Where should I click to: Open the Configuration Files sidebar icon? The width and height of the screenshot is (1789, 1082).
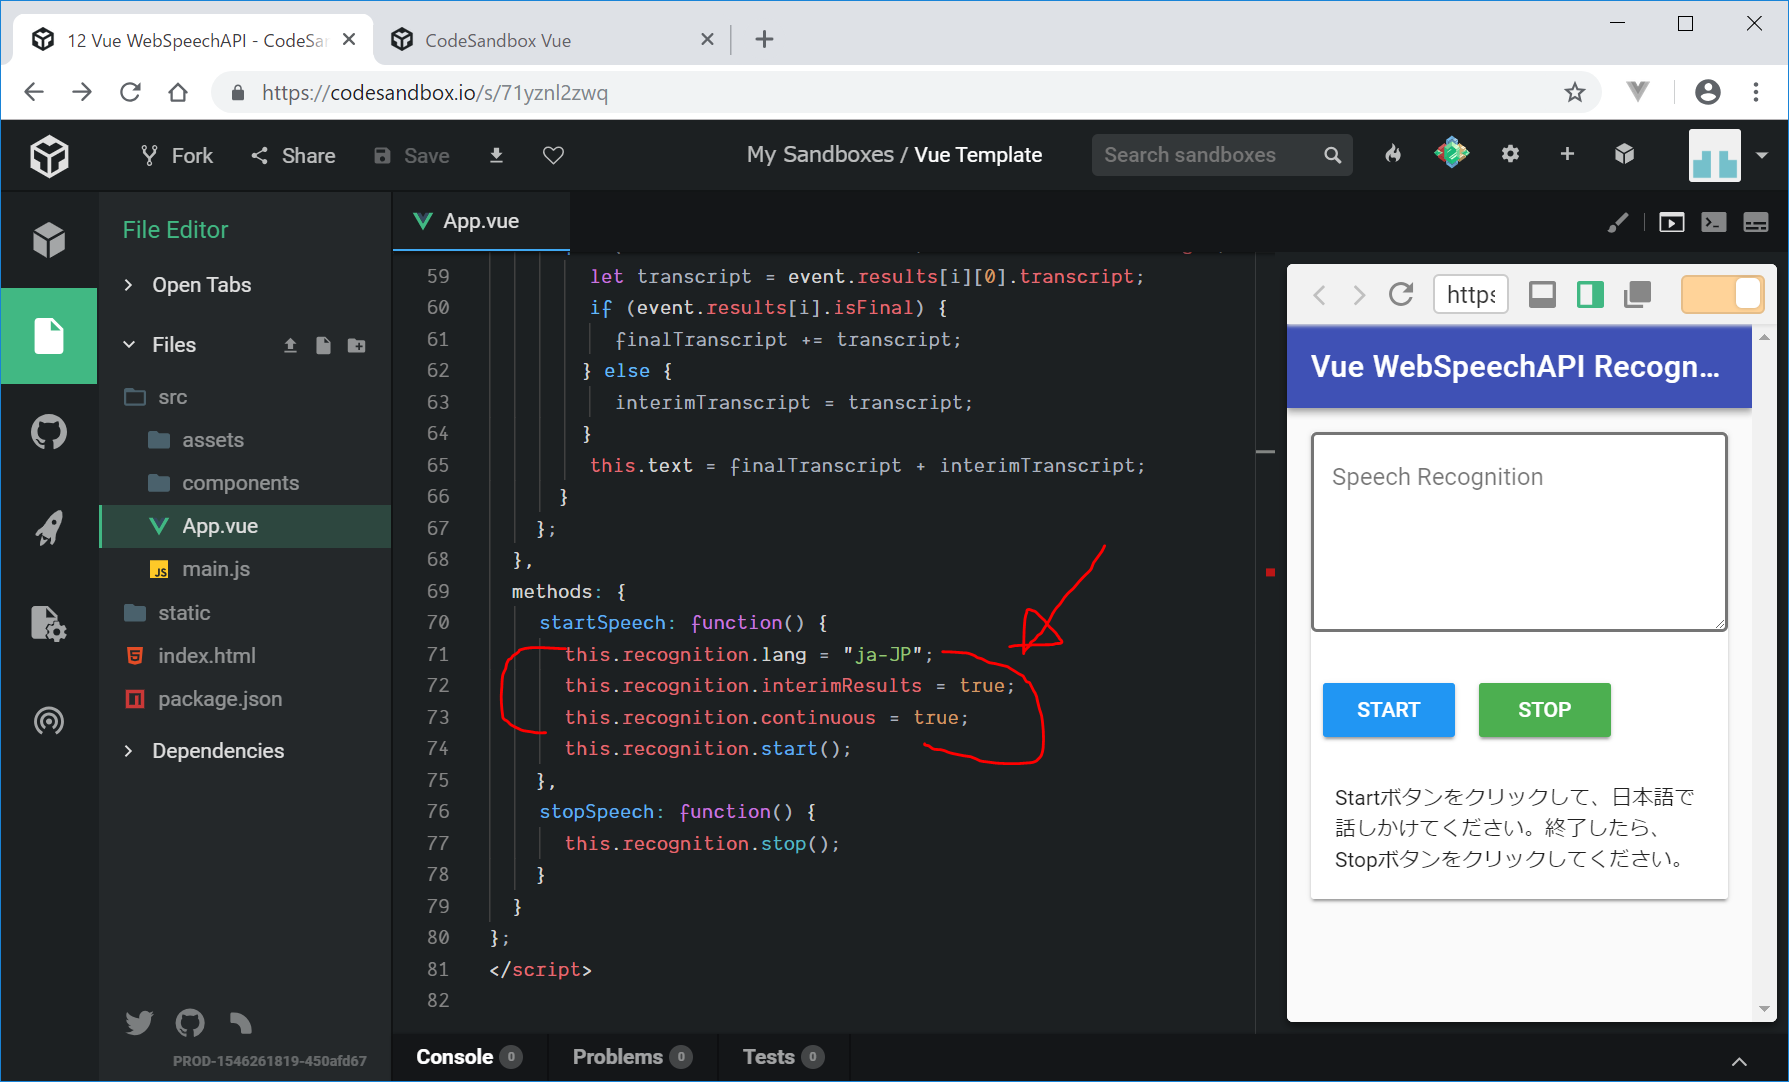click(48, 624)
